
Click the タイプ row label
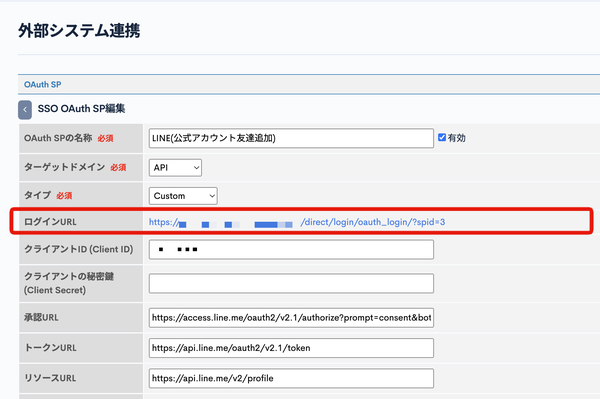point(38,195)
